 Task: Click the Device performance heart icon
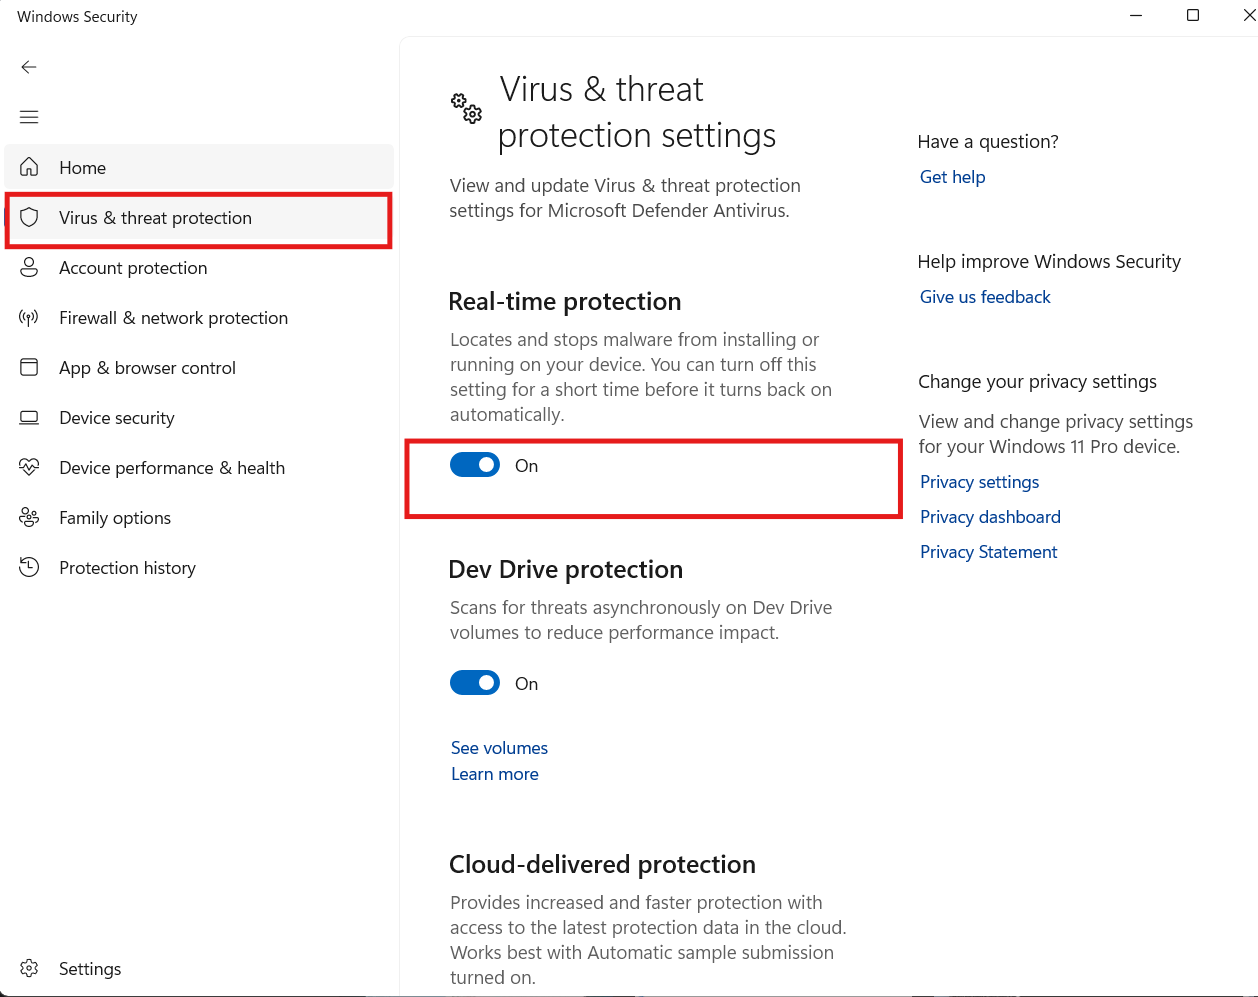coord(30,468)
